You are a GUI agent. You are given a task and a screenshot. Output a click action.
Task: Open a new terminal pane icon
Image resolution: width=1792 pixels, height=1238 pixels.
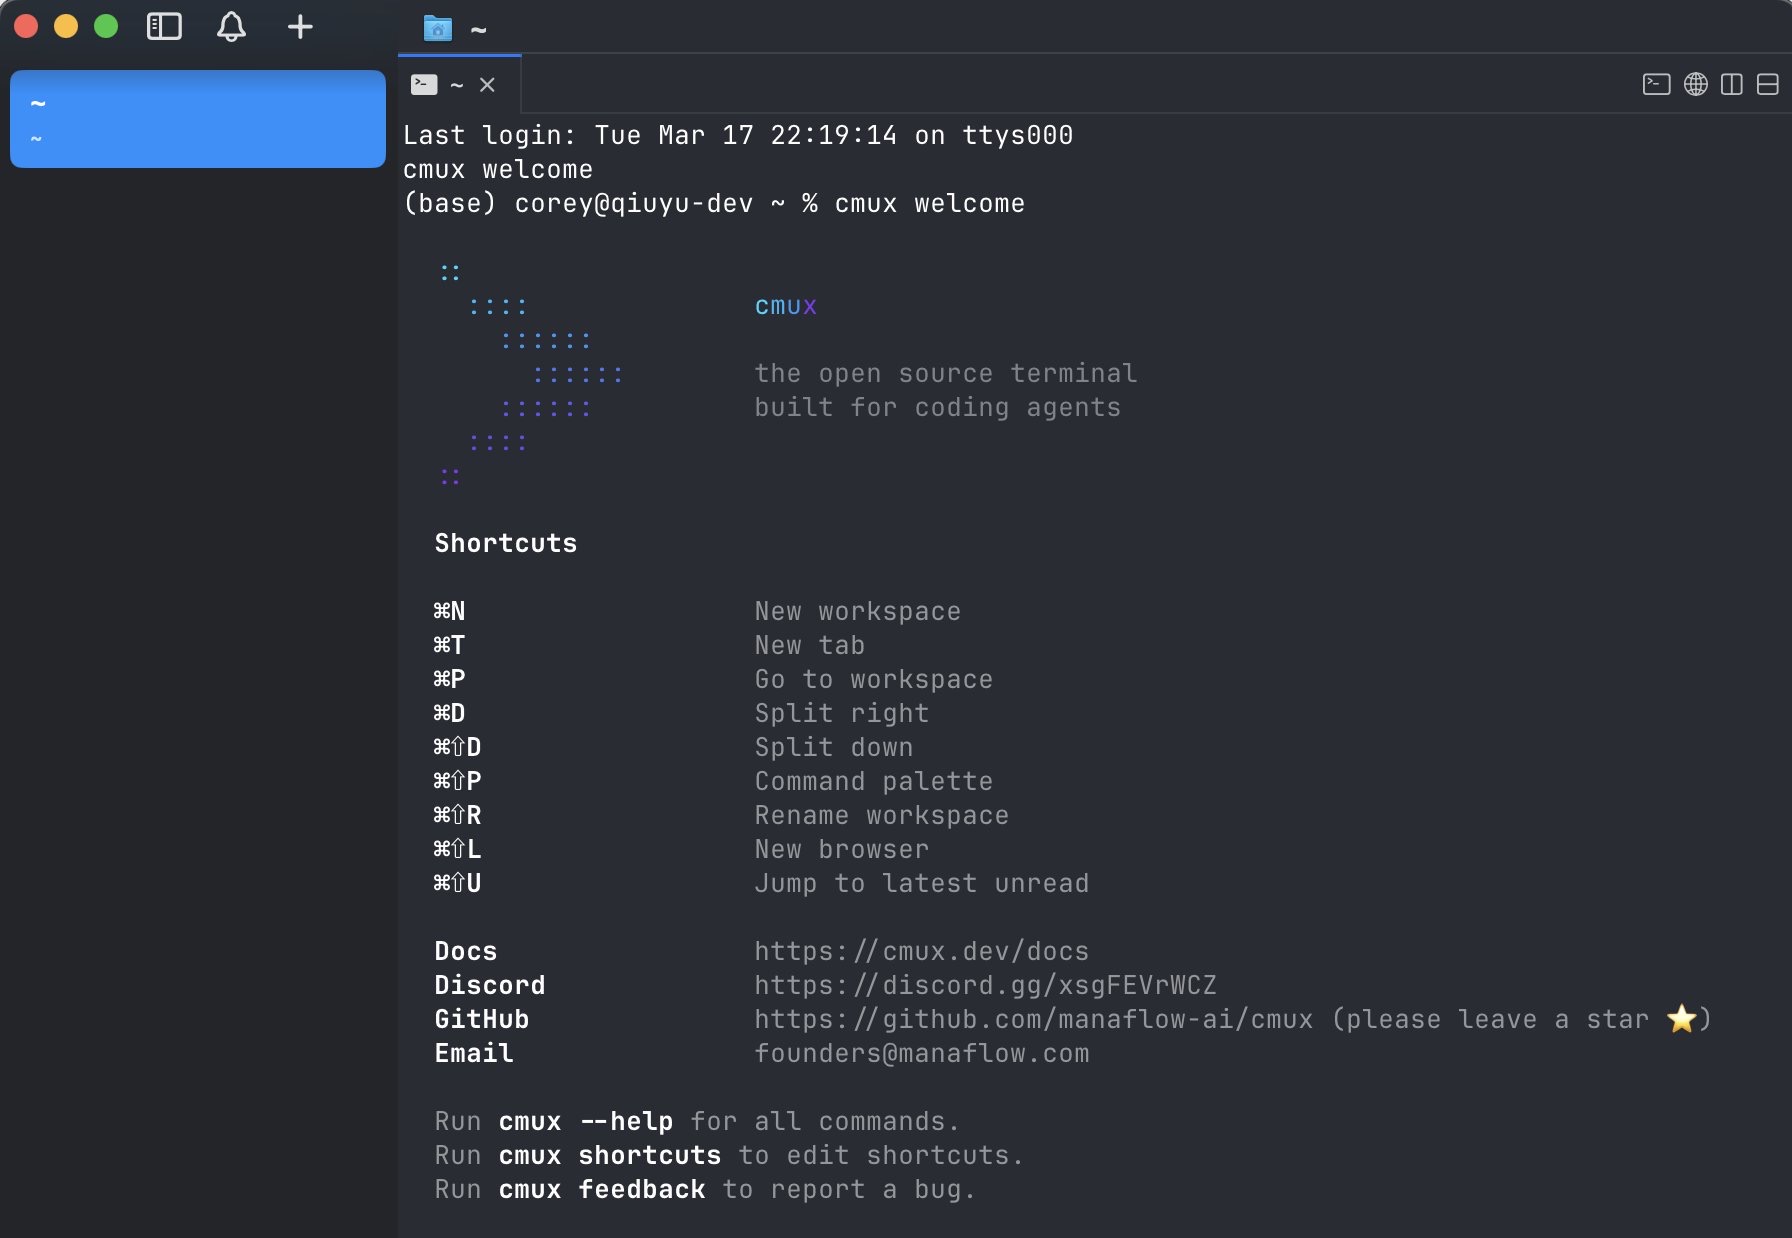[1656, 84]
